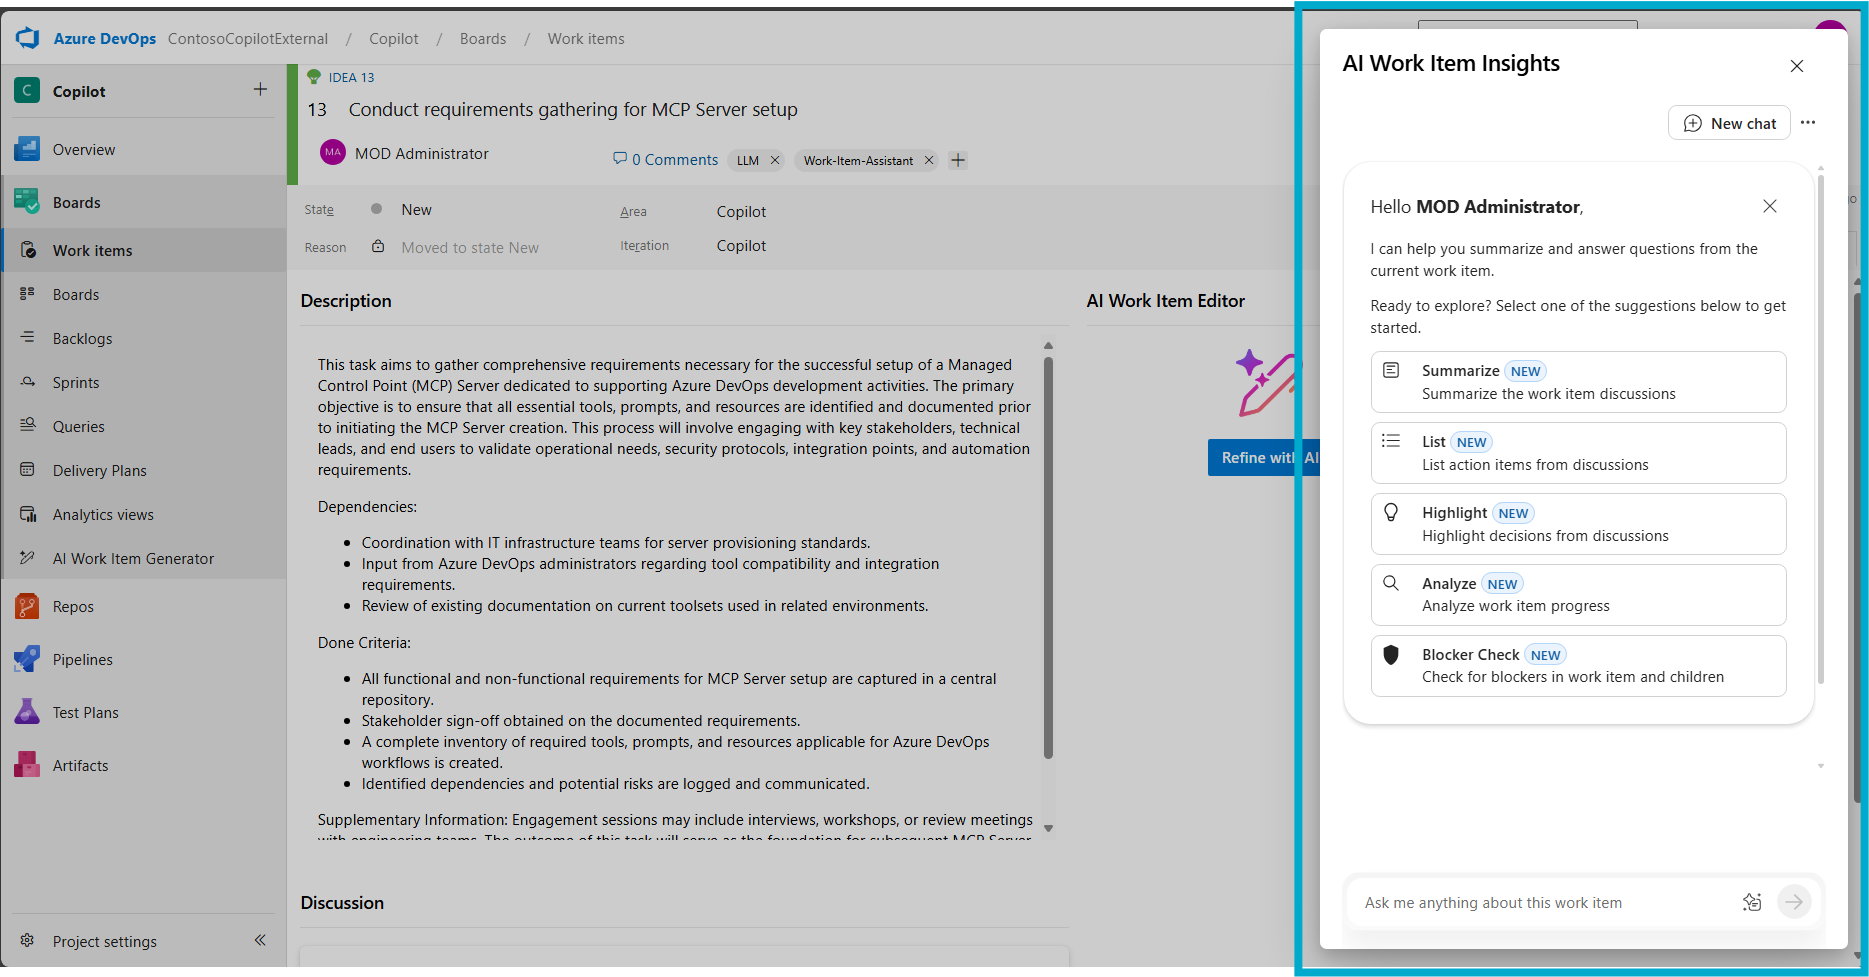Send the chat message with the arrow icon

point(1794,901)
